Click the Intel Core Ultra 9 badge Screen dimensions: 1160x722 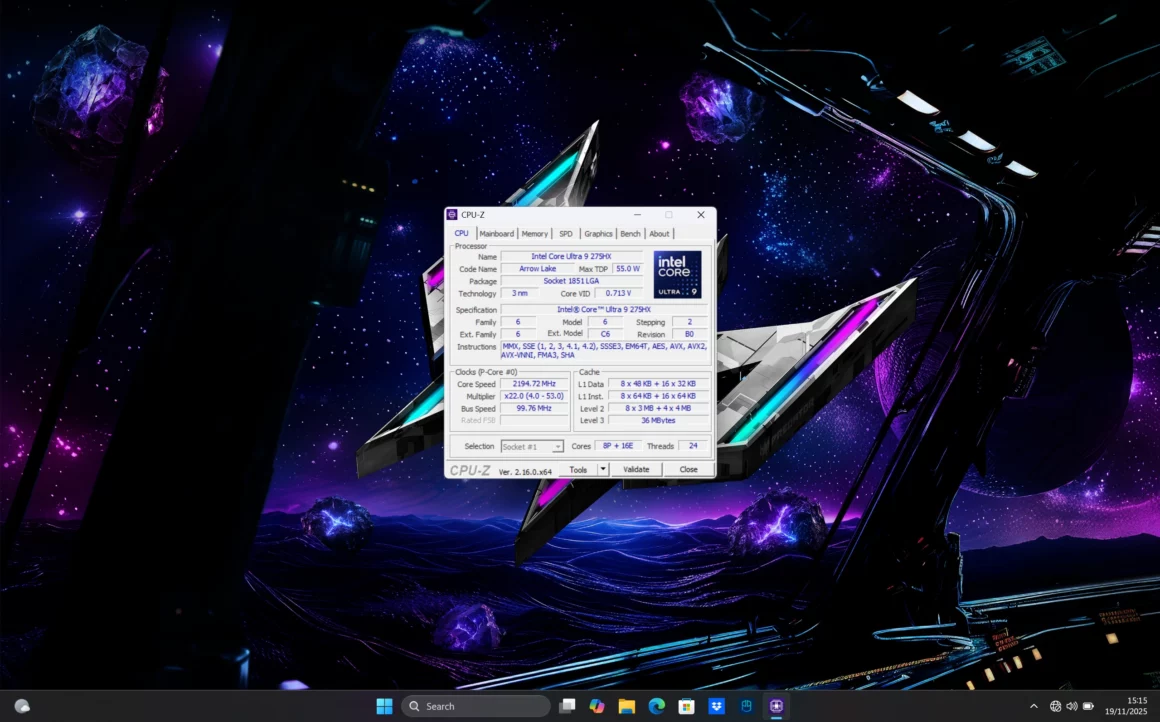[676, 273]
